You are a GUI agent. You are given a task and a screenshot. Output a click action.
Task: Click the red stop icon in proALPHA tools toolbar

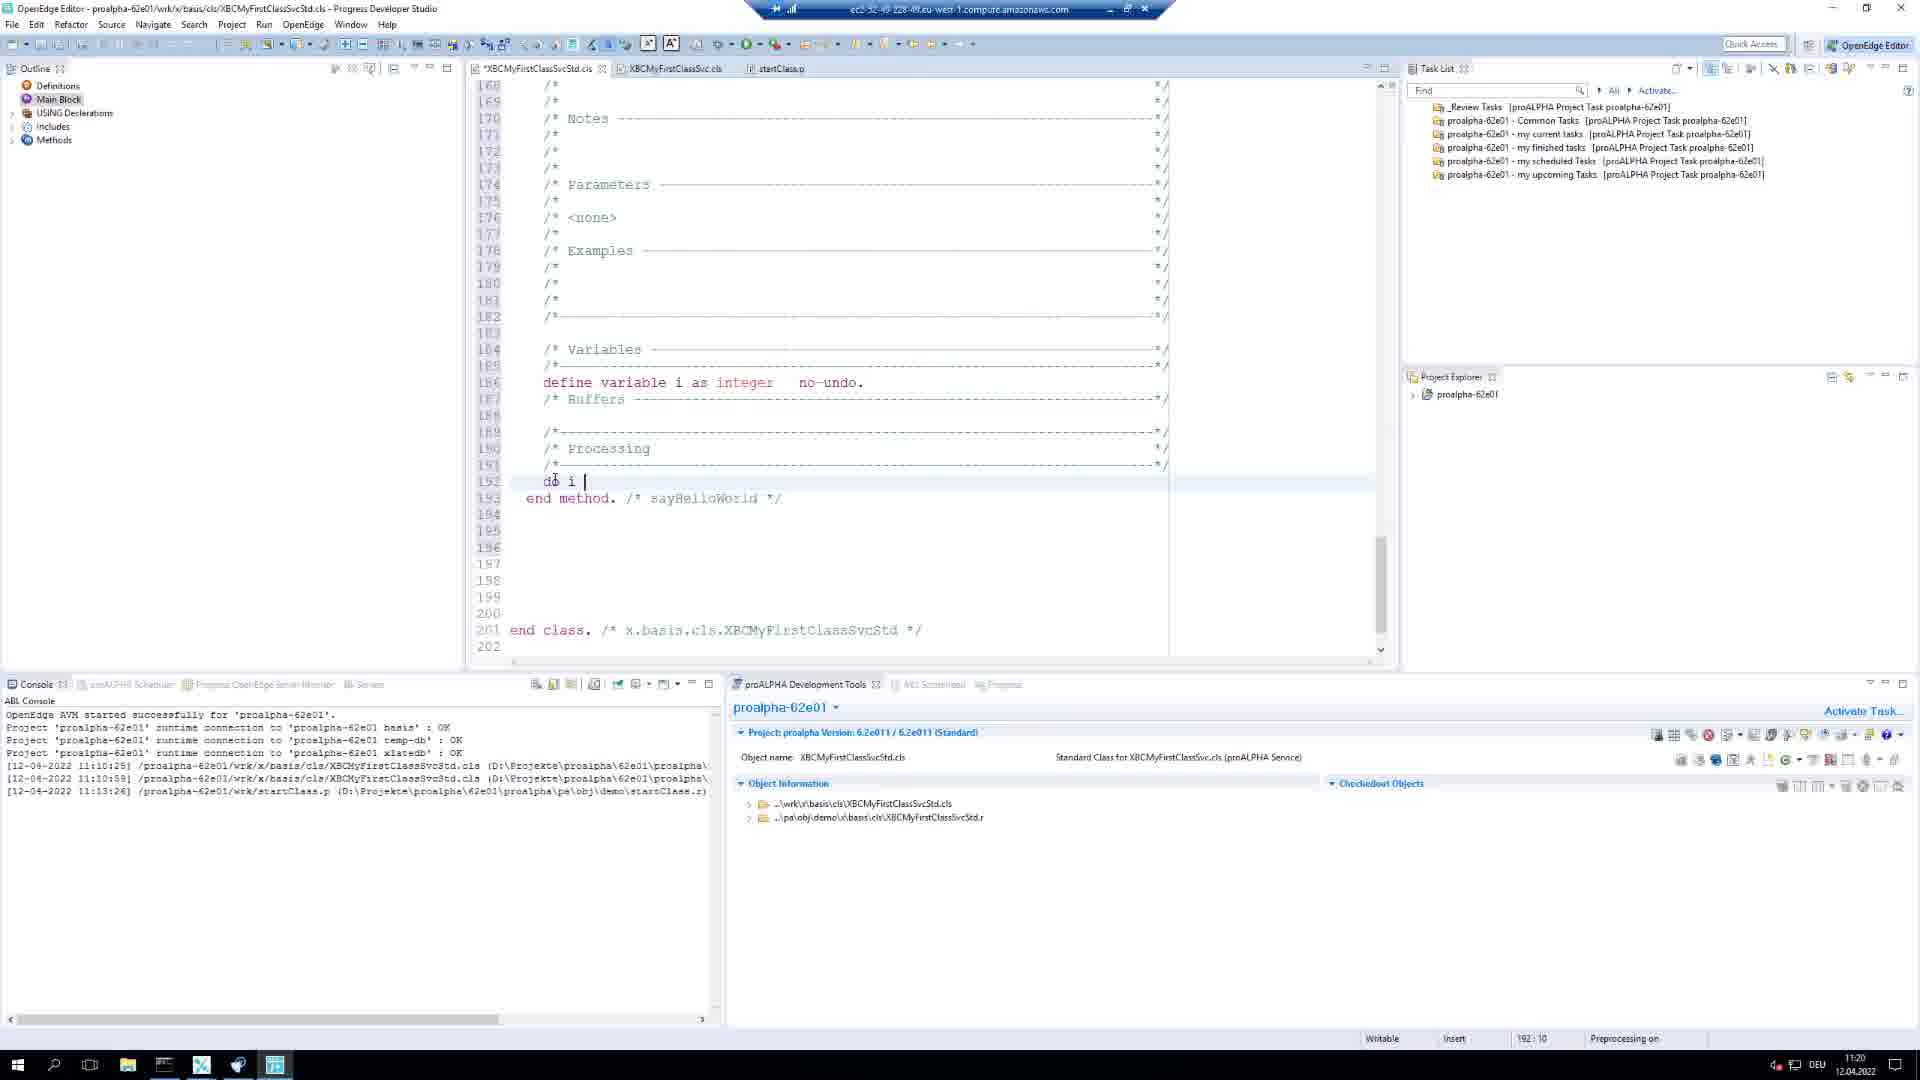[x=1708, y=734]
